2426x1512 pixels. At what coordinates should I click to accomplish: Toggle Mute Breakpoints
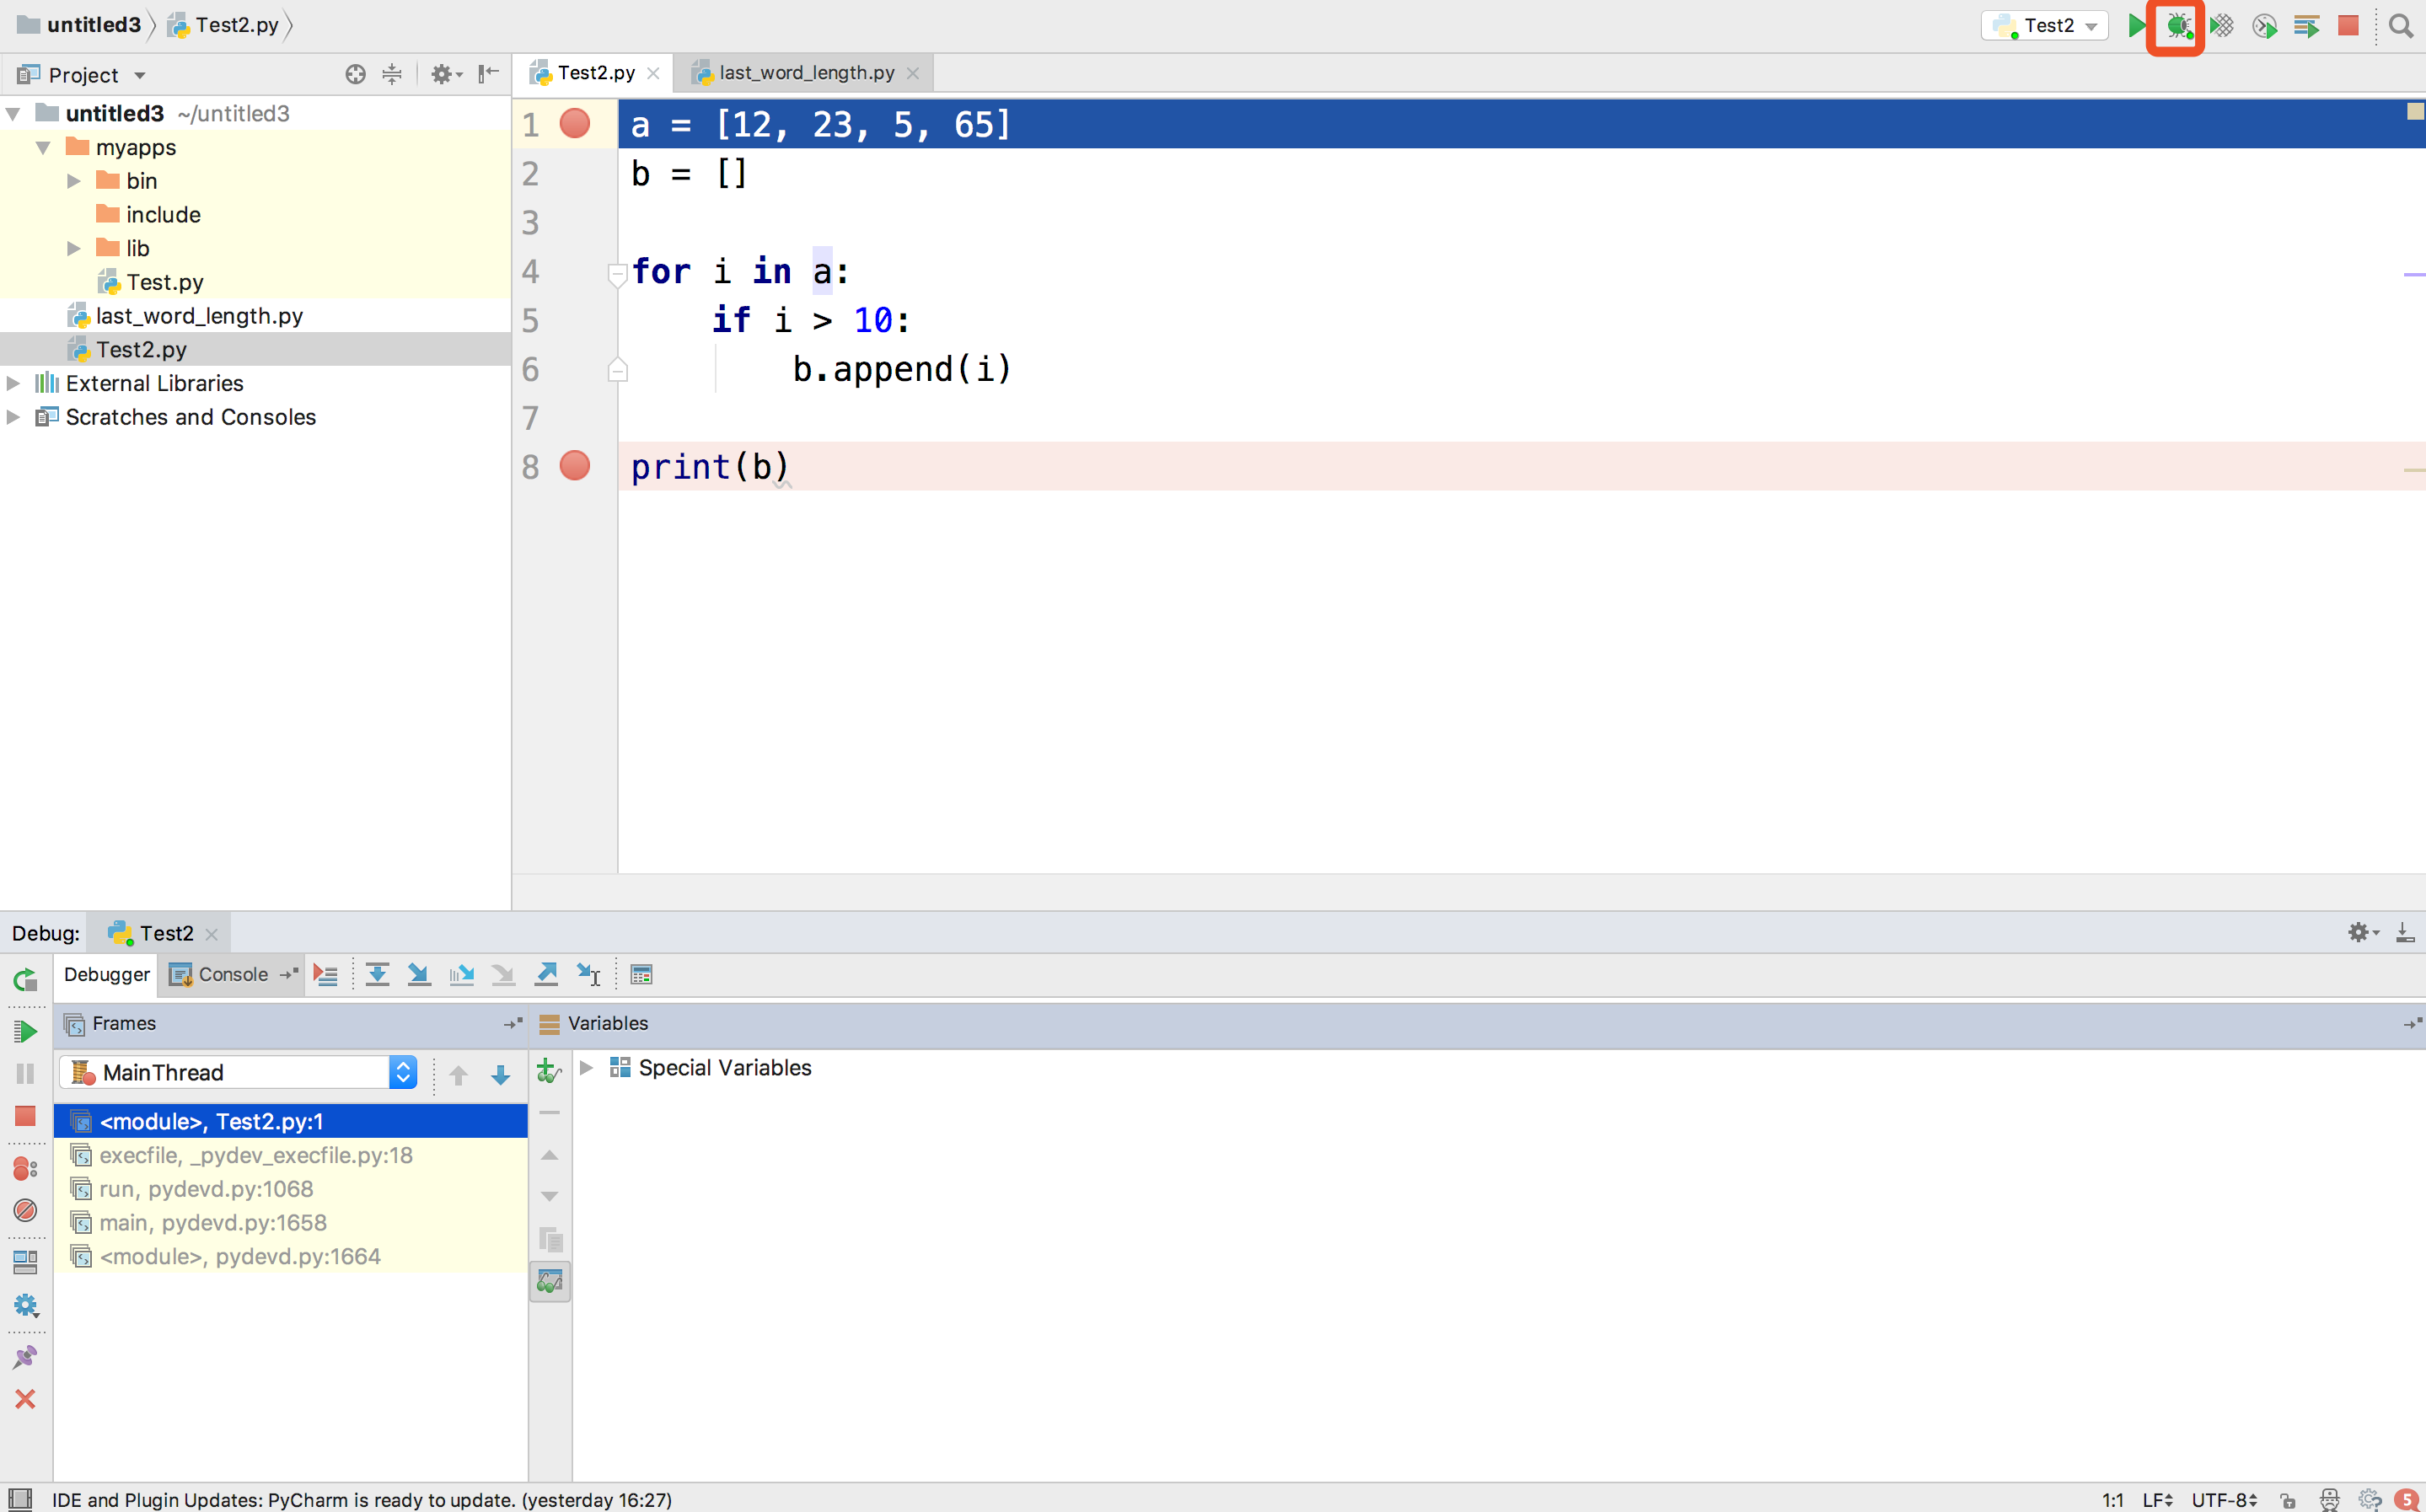26,1210
